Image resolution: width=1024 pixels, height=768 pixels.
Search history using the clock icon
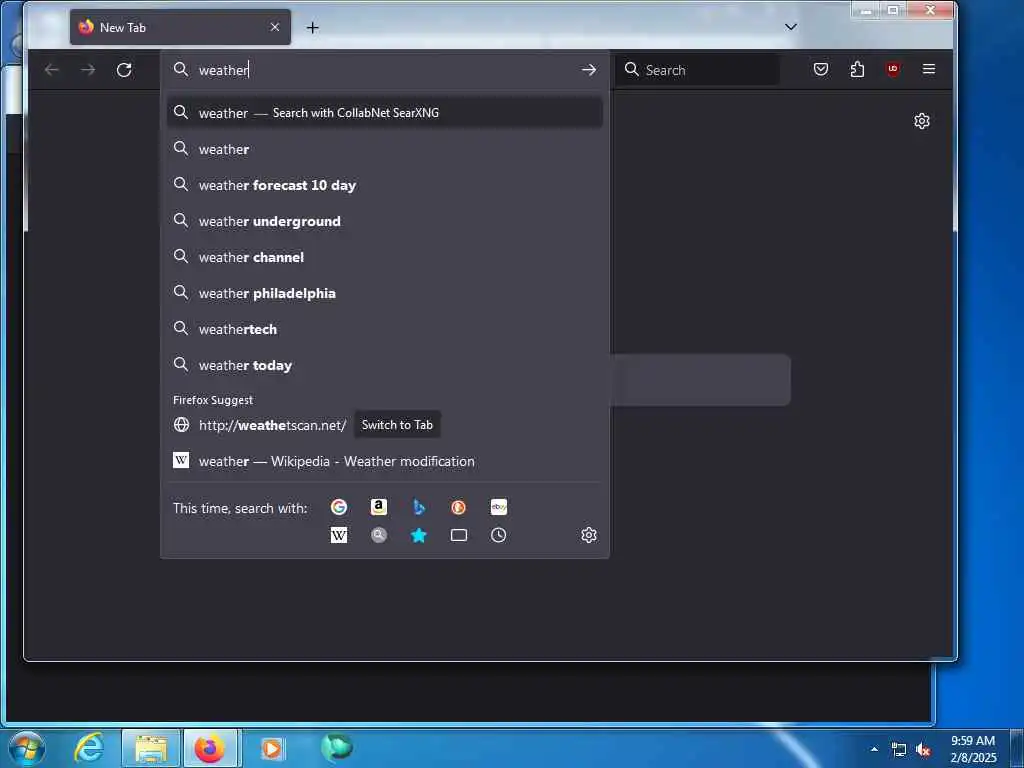(x=499, y=536)
